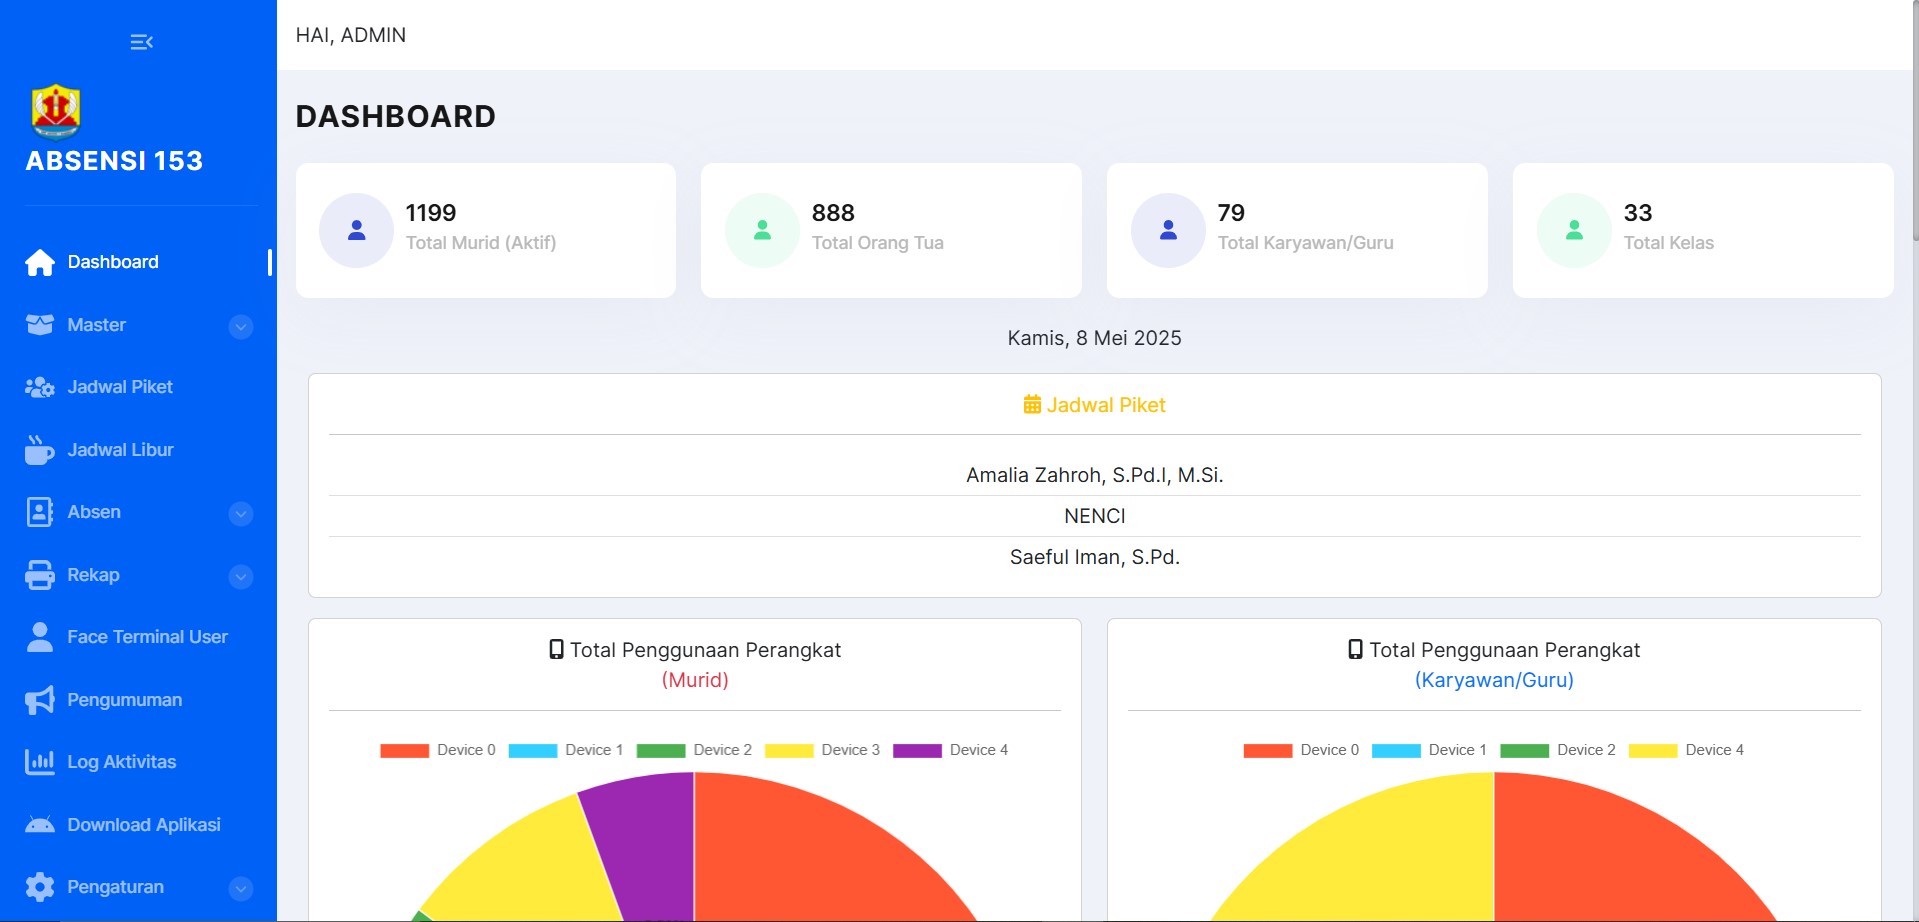Screen dimensions: 1919x922
Task: Expand the Rekap submenu chevron
Action: click(x=241, y=576)
